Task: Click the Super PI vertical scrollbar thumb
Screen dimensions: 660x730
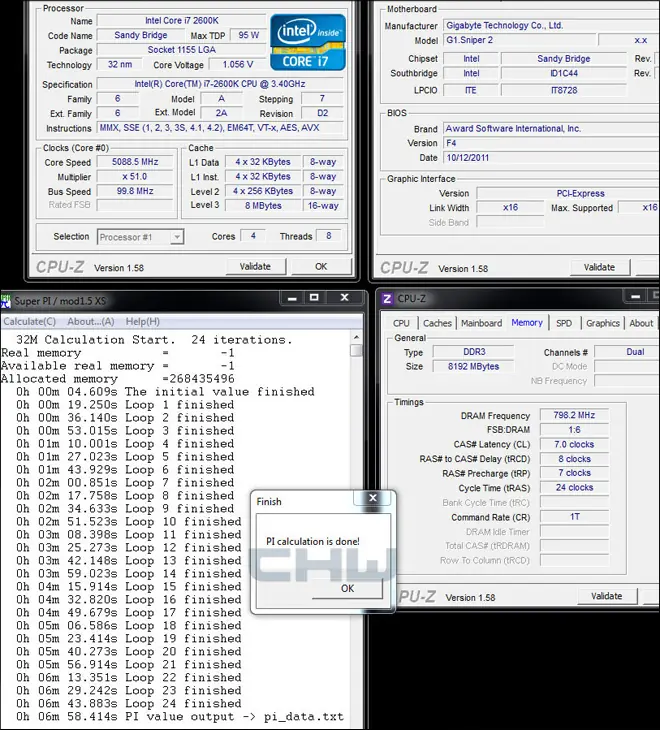Action: [356, 350]
